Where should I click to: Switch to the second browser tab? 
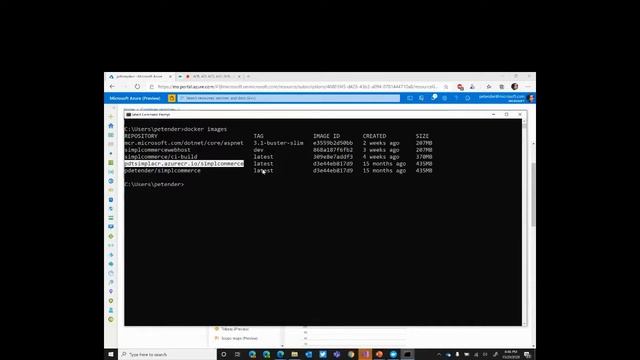(x=210, y=76)
